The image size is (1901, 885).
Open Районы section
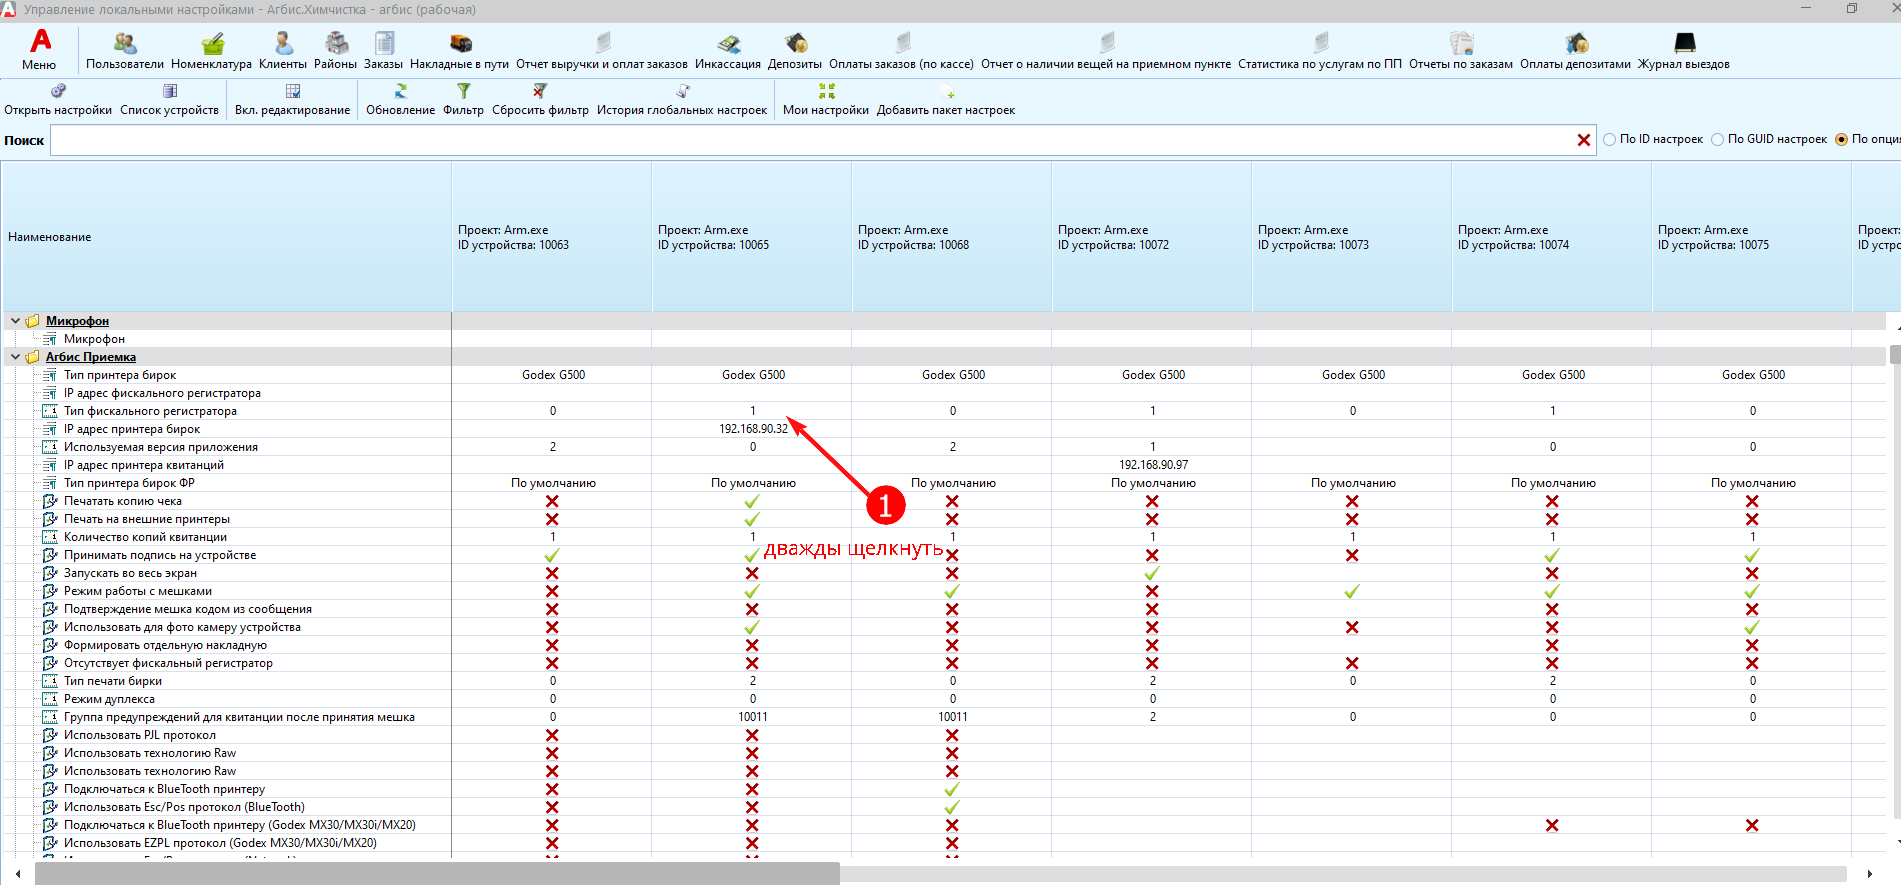(335, 51)
